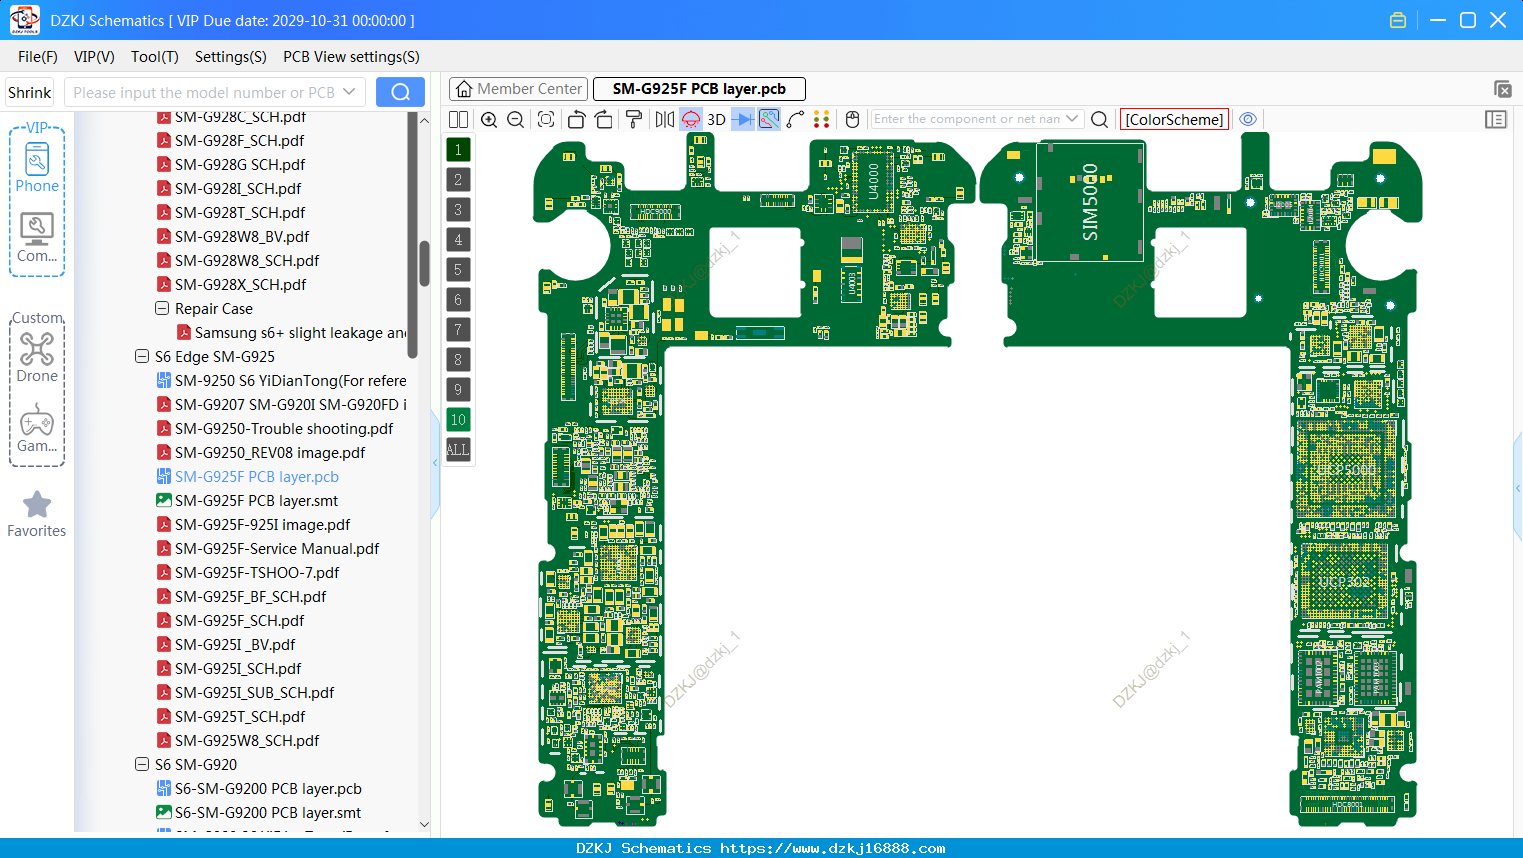1523x858 pixels.
Task: Click the file tree vertical scrollbar
Action: (413, 235)
